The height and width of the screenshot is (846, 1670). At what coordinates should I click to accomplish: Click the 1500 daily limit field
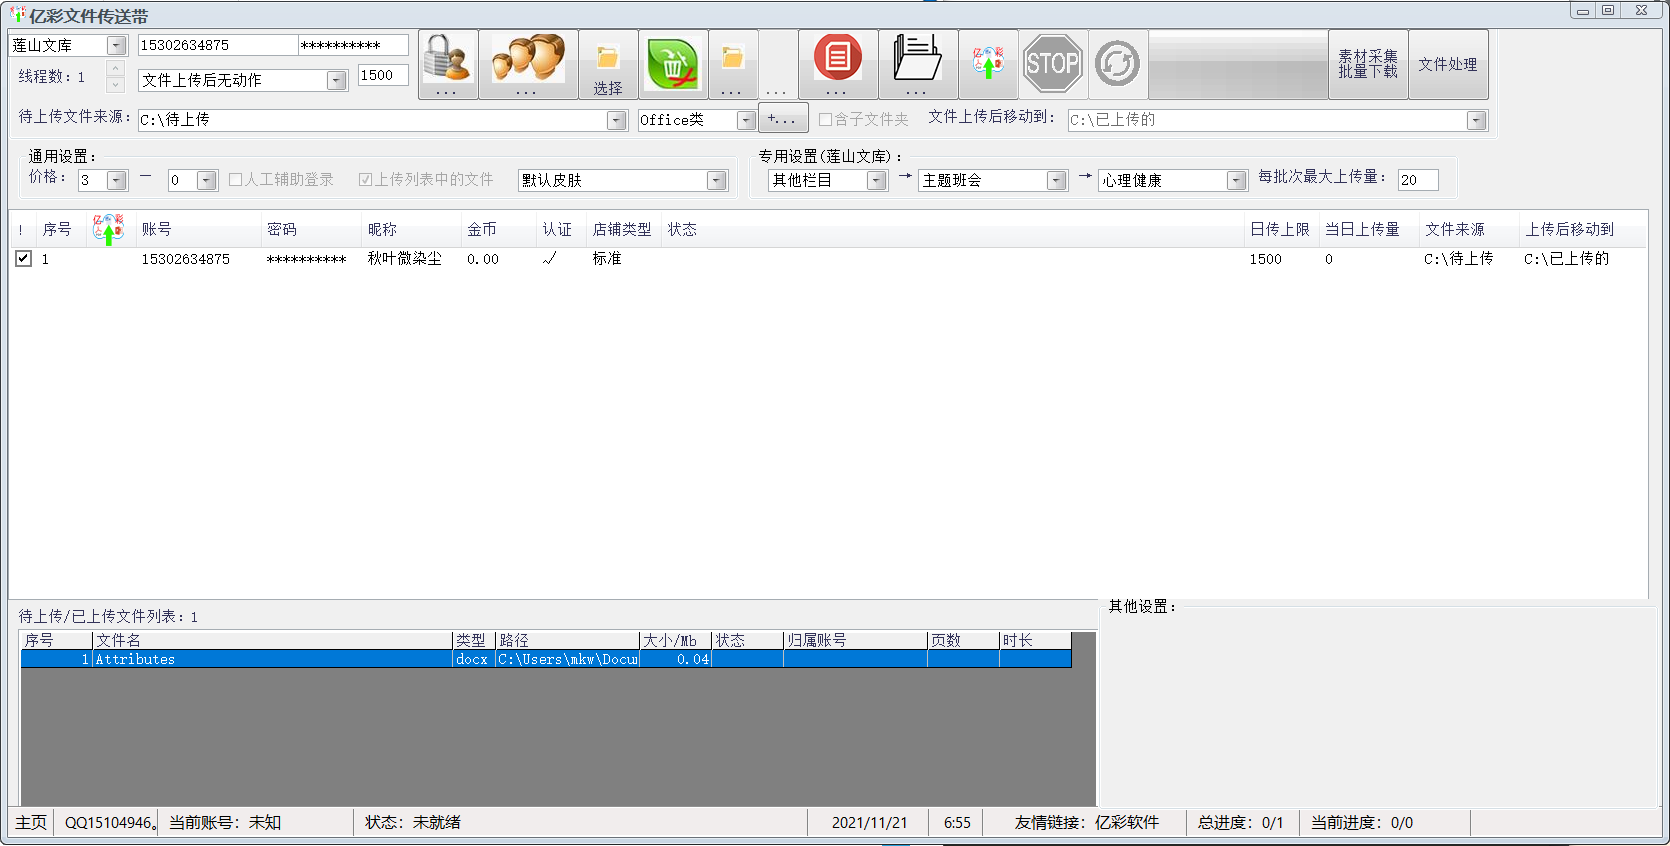383,75
